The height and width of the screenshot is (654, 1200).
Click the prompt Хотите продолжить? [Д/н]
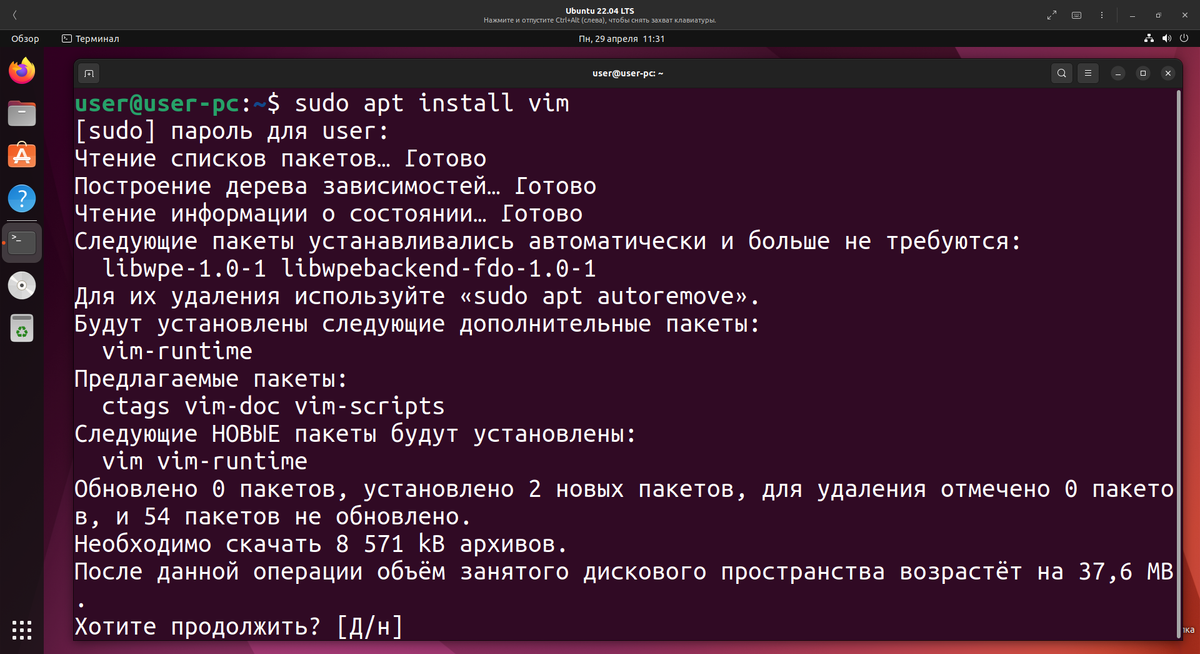[239, 628]
